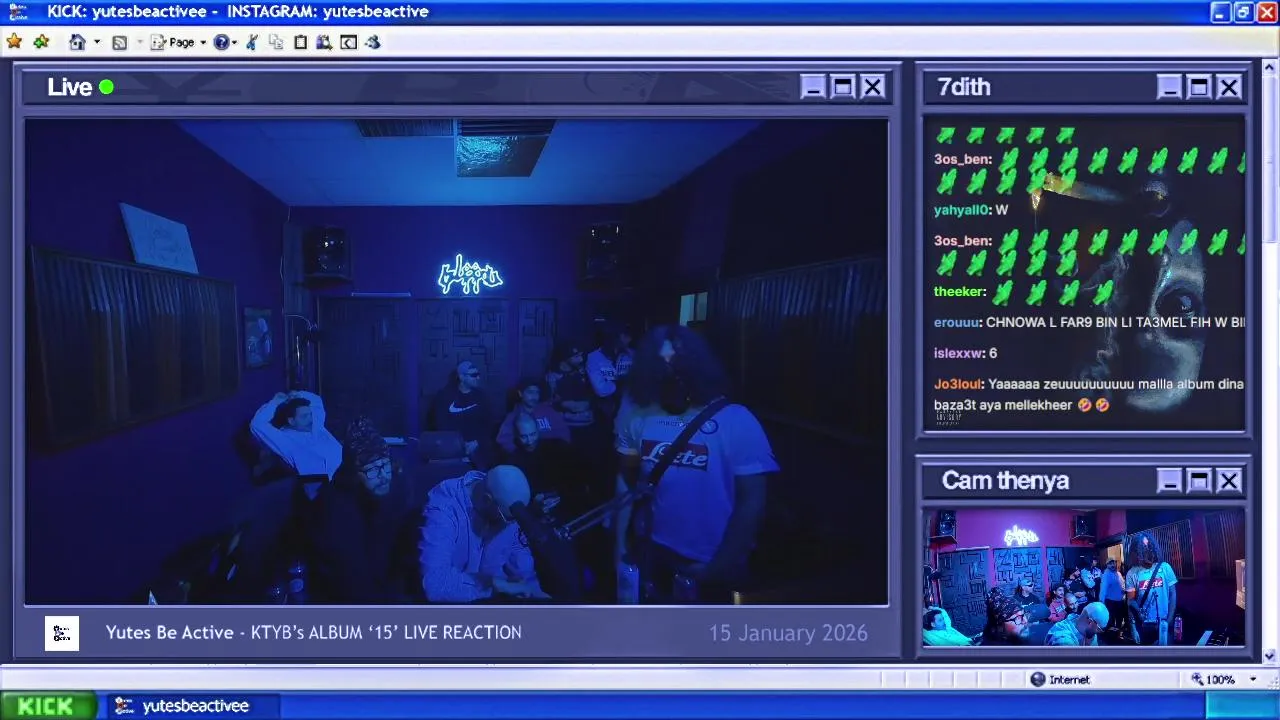Click the 'Live' panel title text

point(69,87)
